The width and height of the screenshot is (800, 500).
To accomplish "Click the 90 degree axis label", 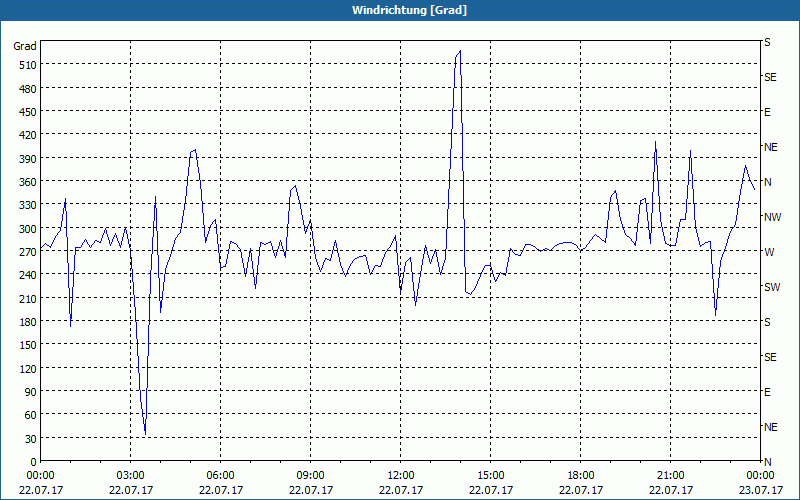I will (x=31, y=392).
